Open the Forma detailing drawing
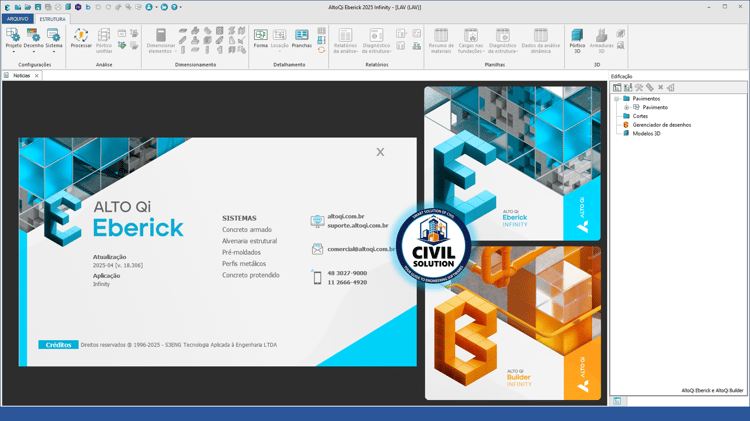 261,38
